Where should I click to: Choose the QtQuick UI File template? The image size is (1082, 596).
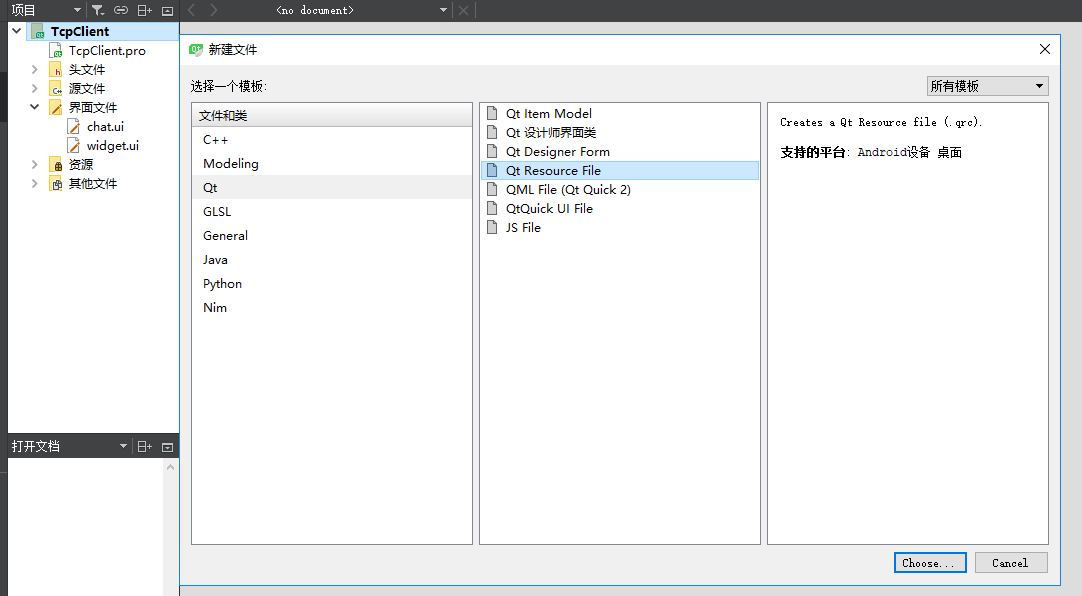pos(620,208)
